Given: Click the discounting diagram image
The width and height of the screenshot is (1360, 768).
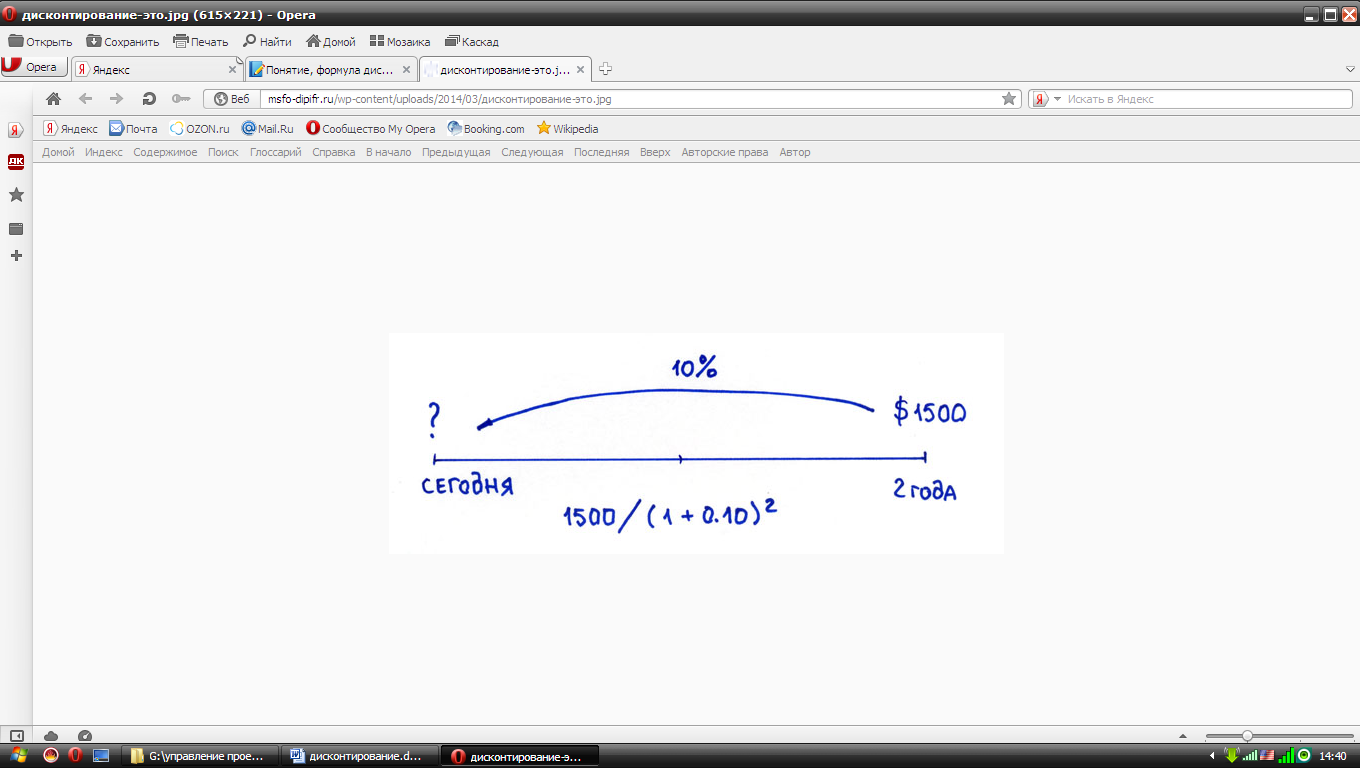Looking at the screenshot, I should point(696,443).
